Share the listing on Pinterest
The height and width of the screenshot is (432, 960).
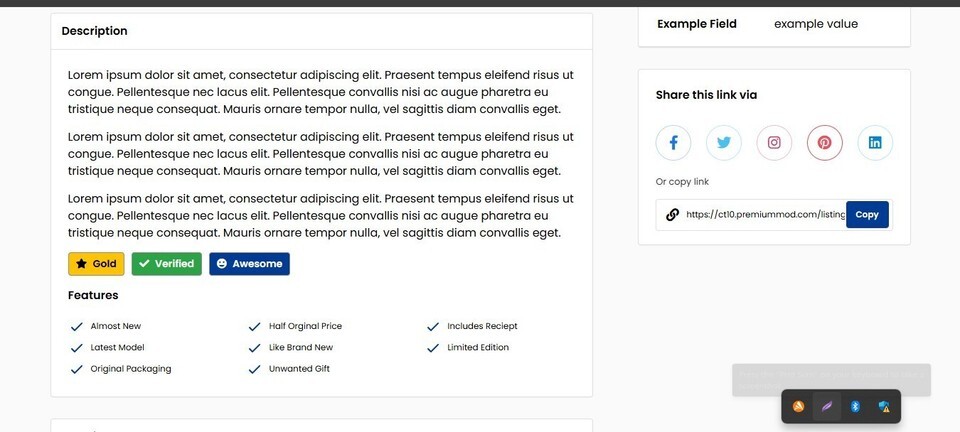pyautogui.click(x=825, y=143)
